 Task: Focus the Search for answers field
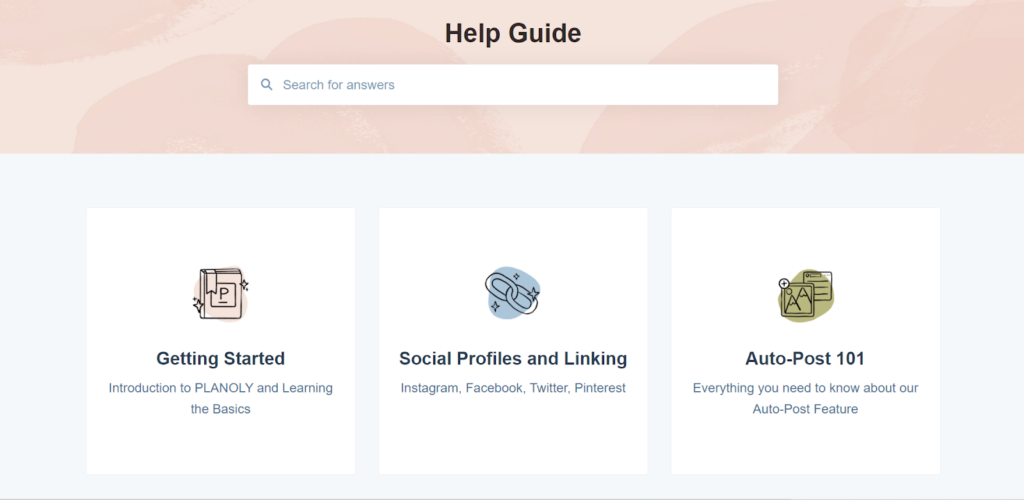pyautogui.click(x=513, y=84)
